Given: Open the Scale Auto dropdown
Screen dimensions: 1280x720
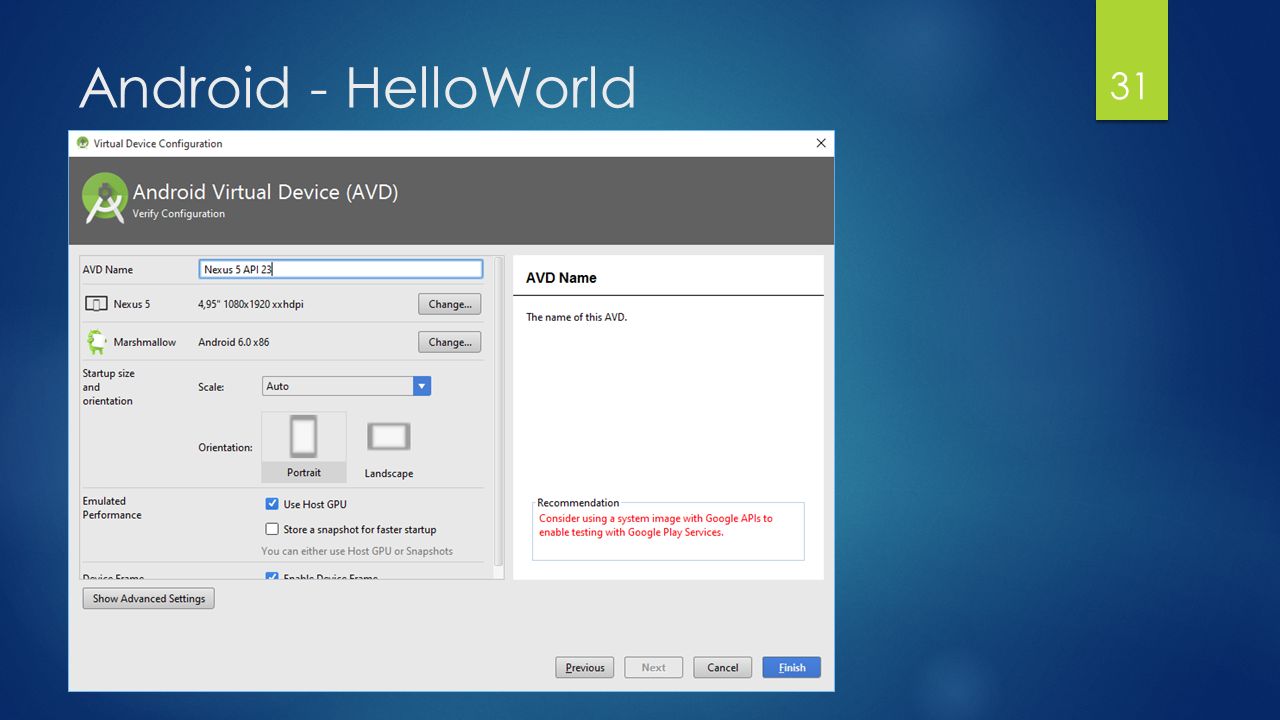Looking at the screenshot, I should (x=346, y=386).
